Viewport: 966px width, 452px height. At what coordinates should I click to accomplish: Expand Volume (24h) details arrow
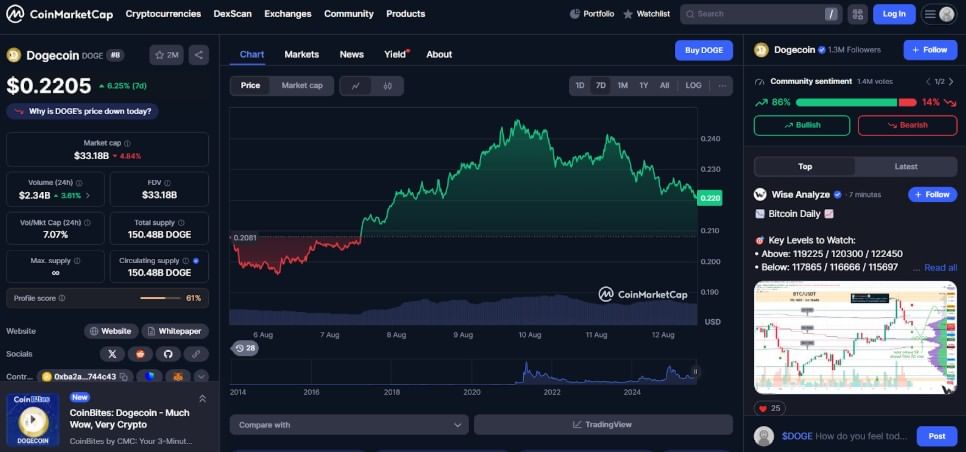87,195
